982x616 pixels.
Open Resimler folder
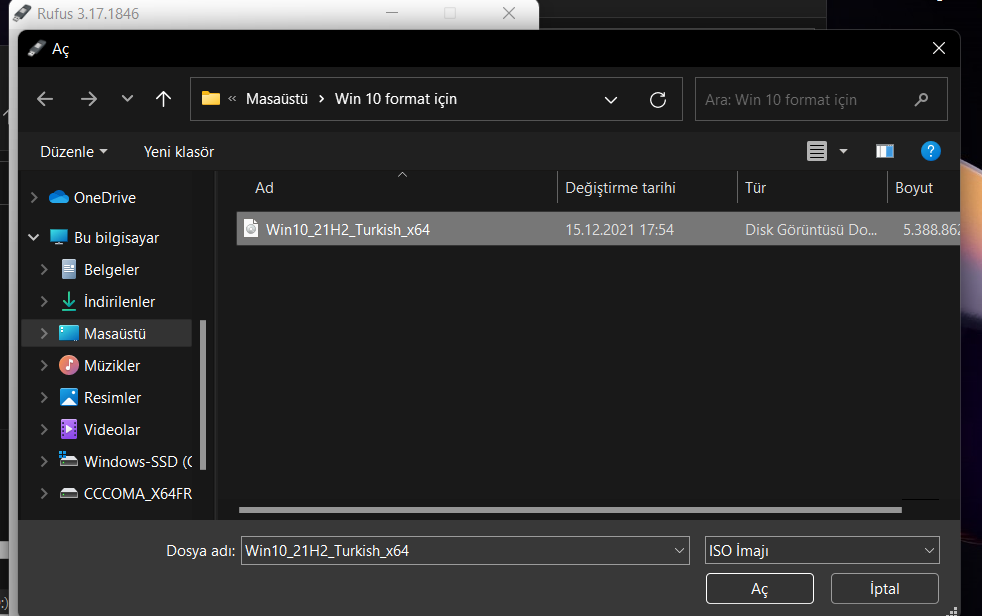[112, 398]
